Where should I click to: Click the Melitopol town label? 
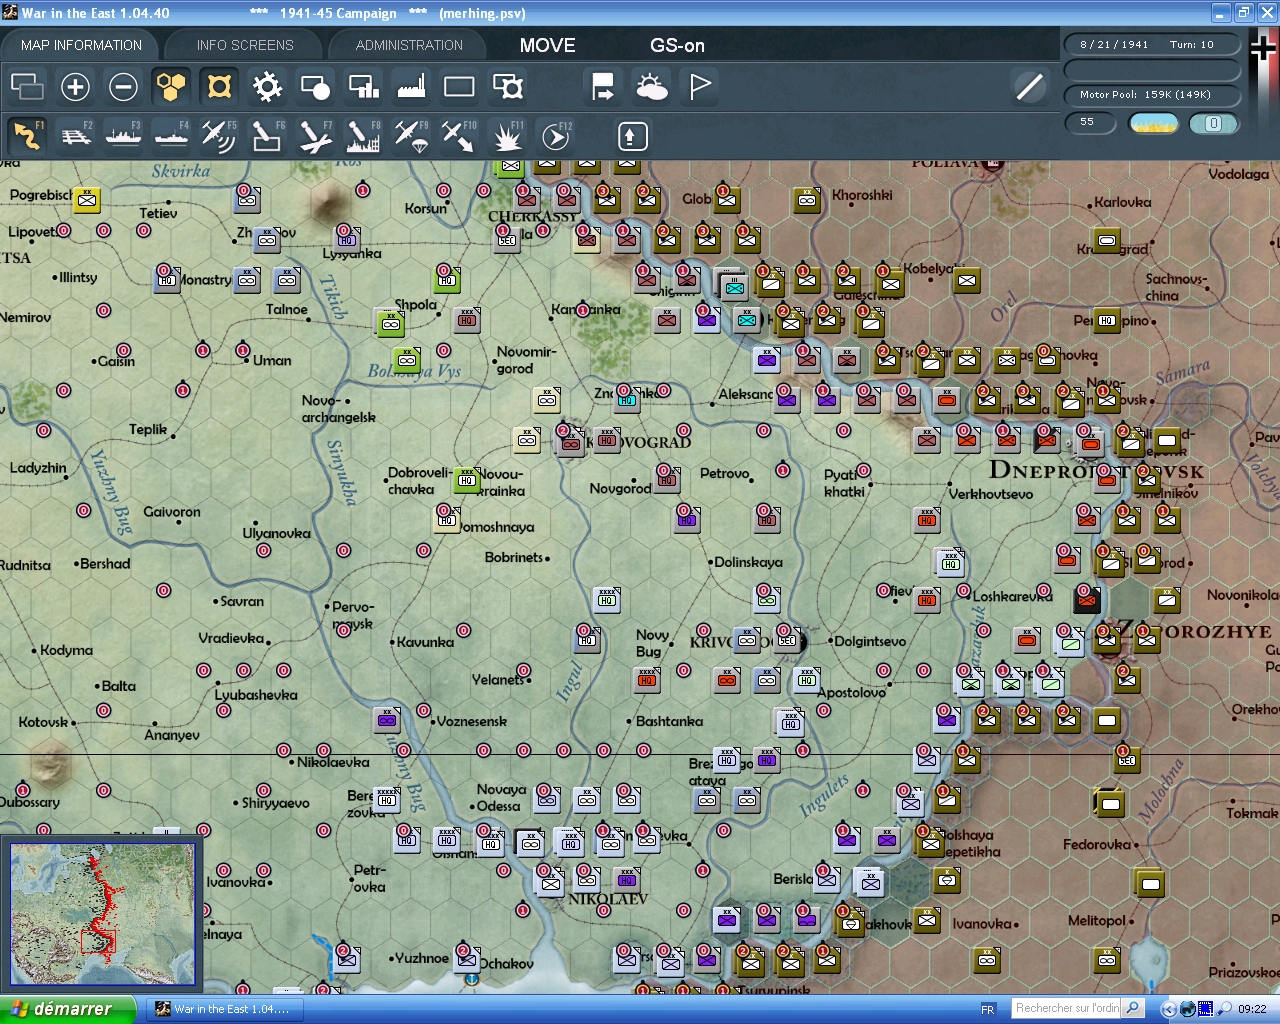(x=1097, y=920)
